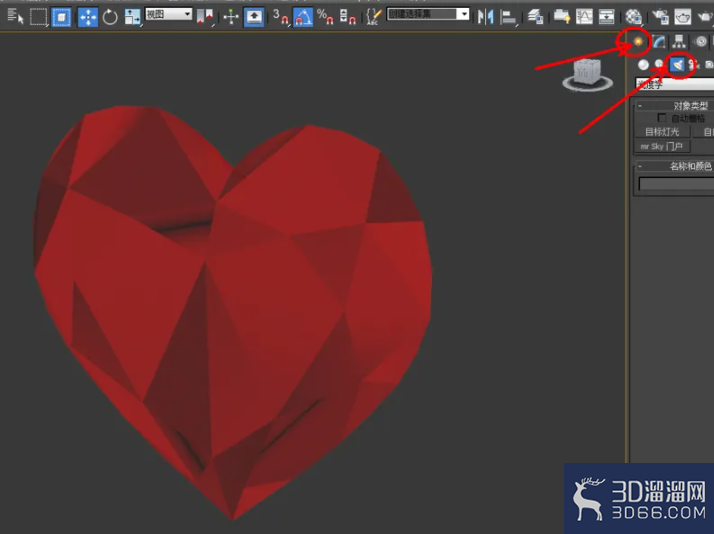
Task: Click the Mirror tool icon
Action: 486,17
